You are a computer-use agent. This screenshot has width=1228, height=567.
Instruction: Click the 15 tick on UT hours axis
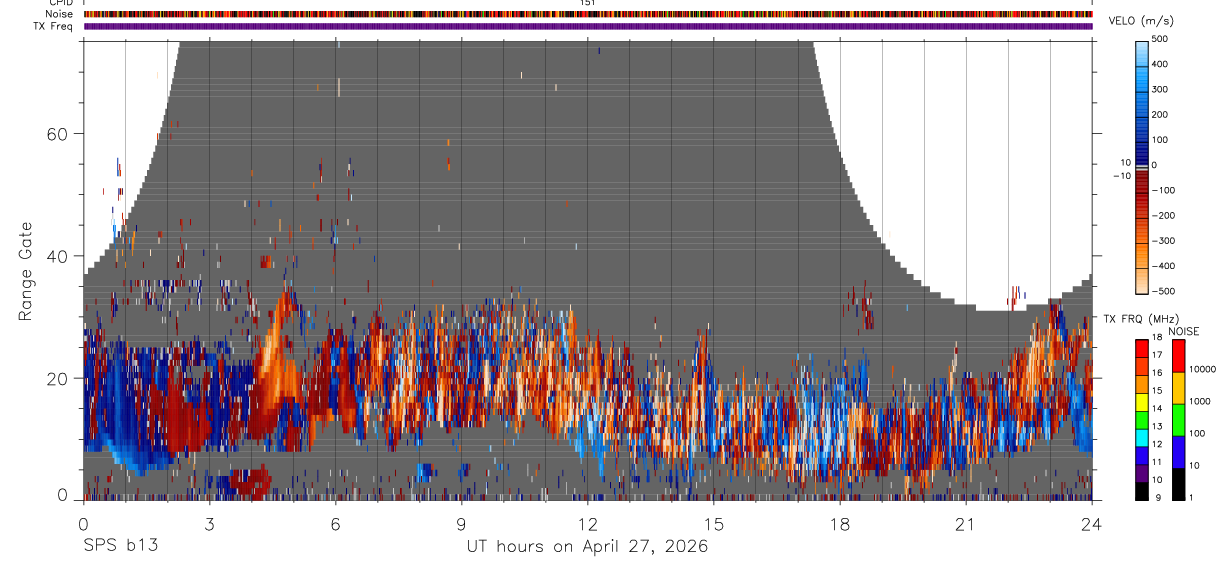click(x=714, y=522)
